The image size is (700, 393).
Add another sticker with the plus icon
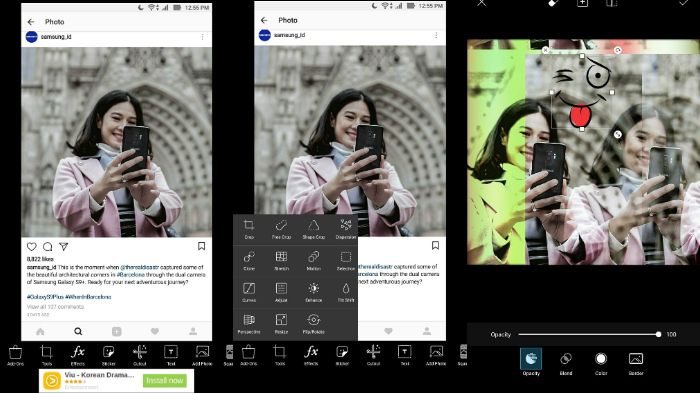click(x=582, y=3)
